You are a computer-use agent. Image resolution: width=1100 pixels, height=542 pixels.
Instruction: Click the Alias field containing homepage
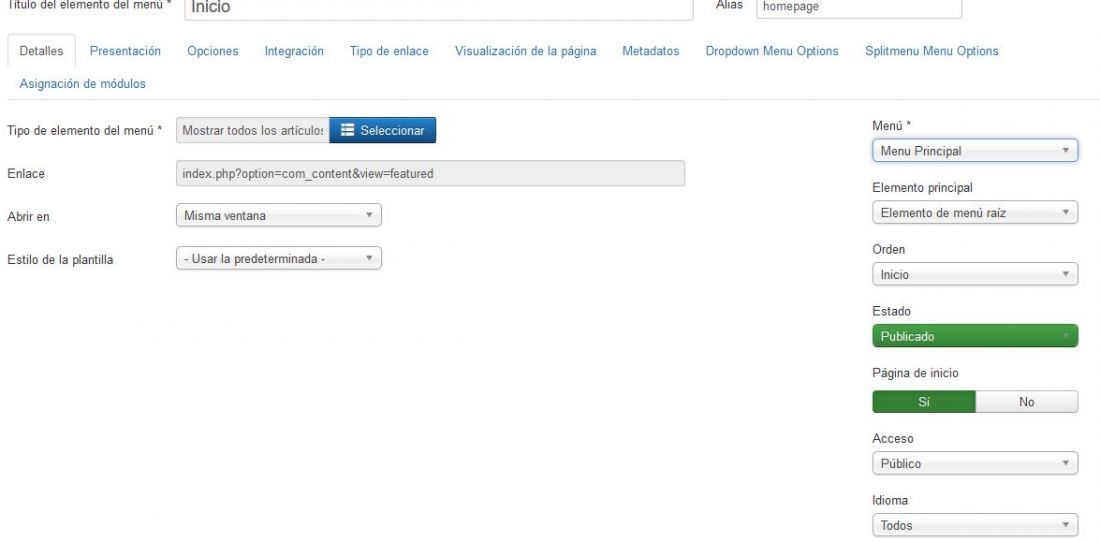(x=859, y=7)
